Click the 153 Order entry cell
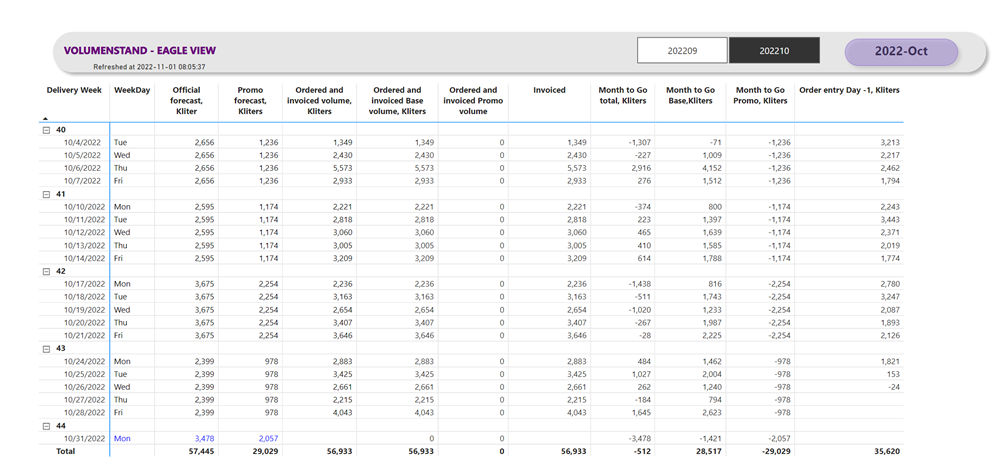 pos(893,375)
